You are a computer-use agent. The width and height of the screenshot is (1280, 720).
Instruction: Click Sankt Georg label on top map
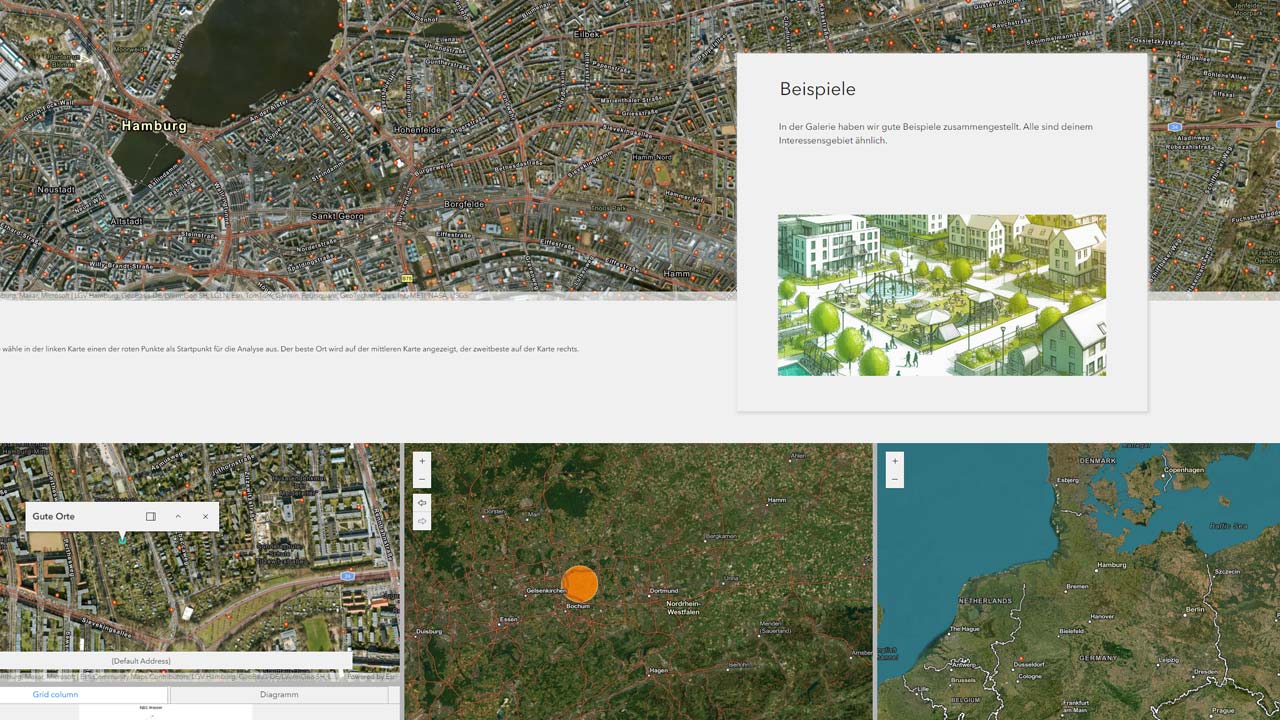click(x=337, y=216)
